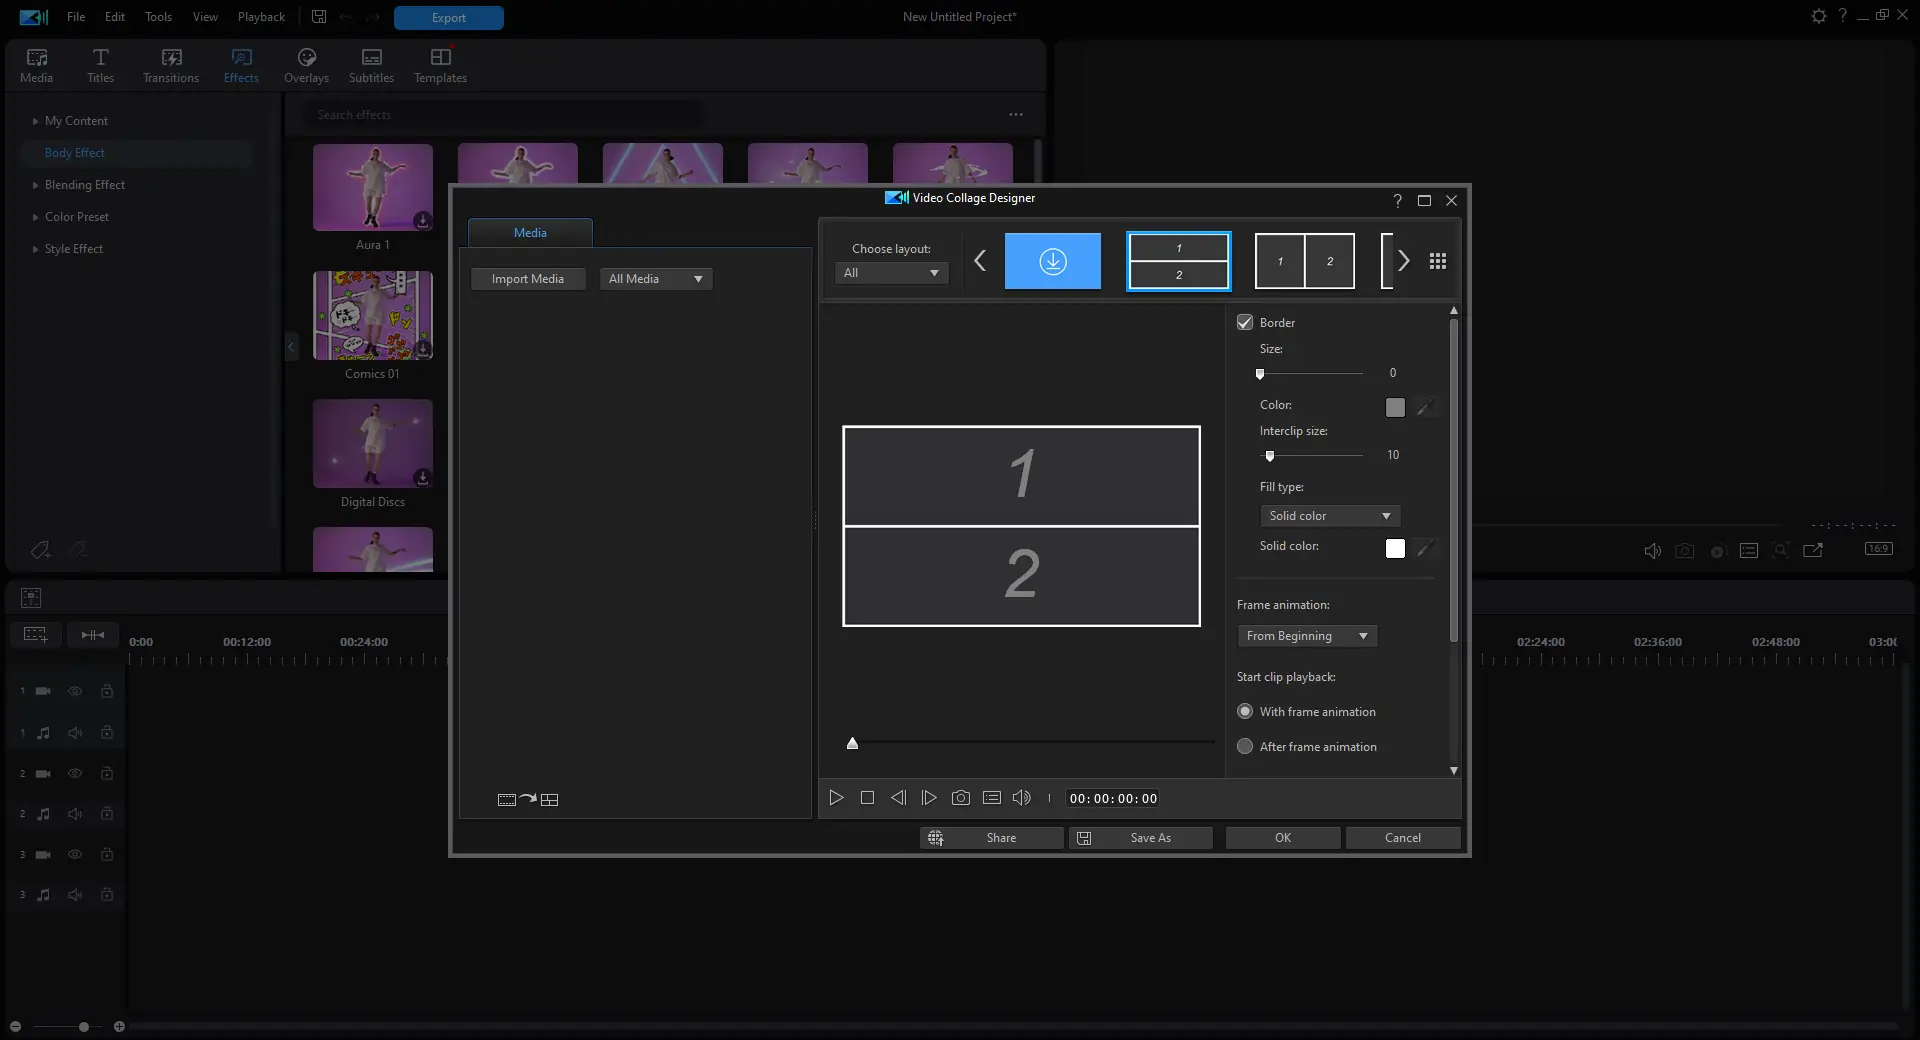Image resolution: width=1920 pixels, height=1040 pixels.
Task: Collapse the effects library side panel
Action: pyautogui.click(x=291, y=347)
